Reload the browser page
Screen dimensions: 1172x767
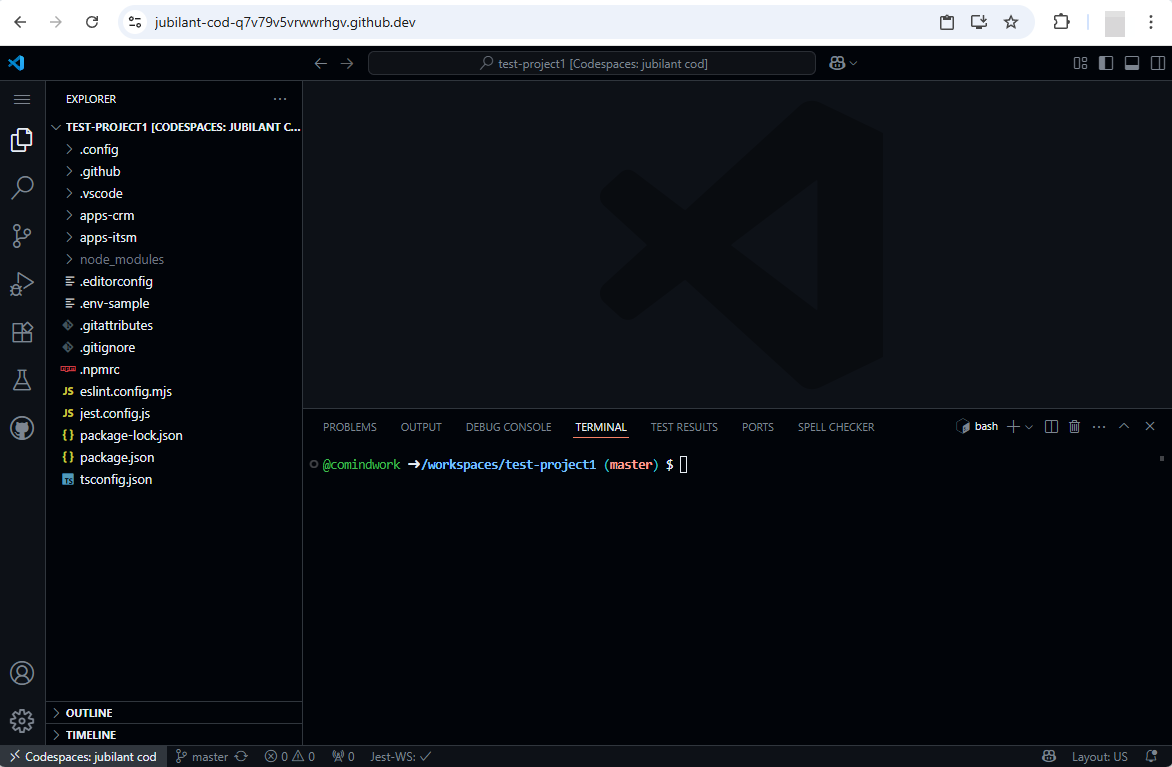(x=92, y=22)
